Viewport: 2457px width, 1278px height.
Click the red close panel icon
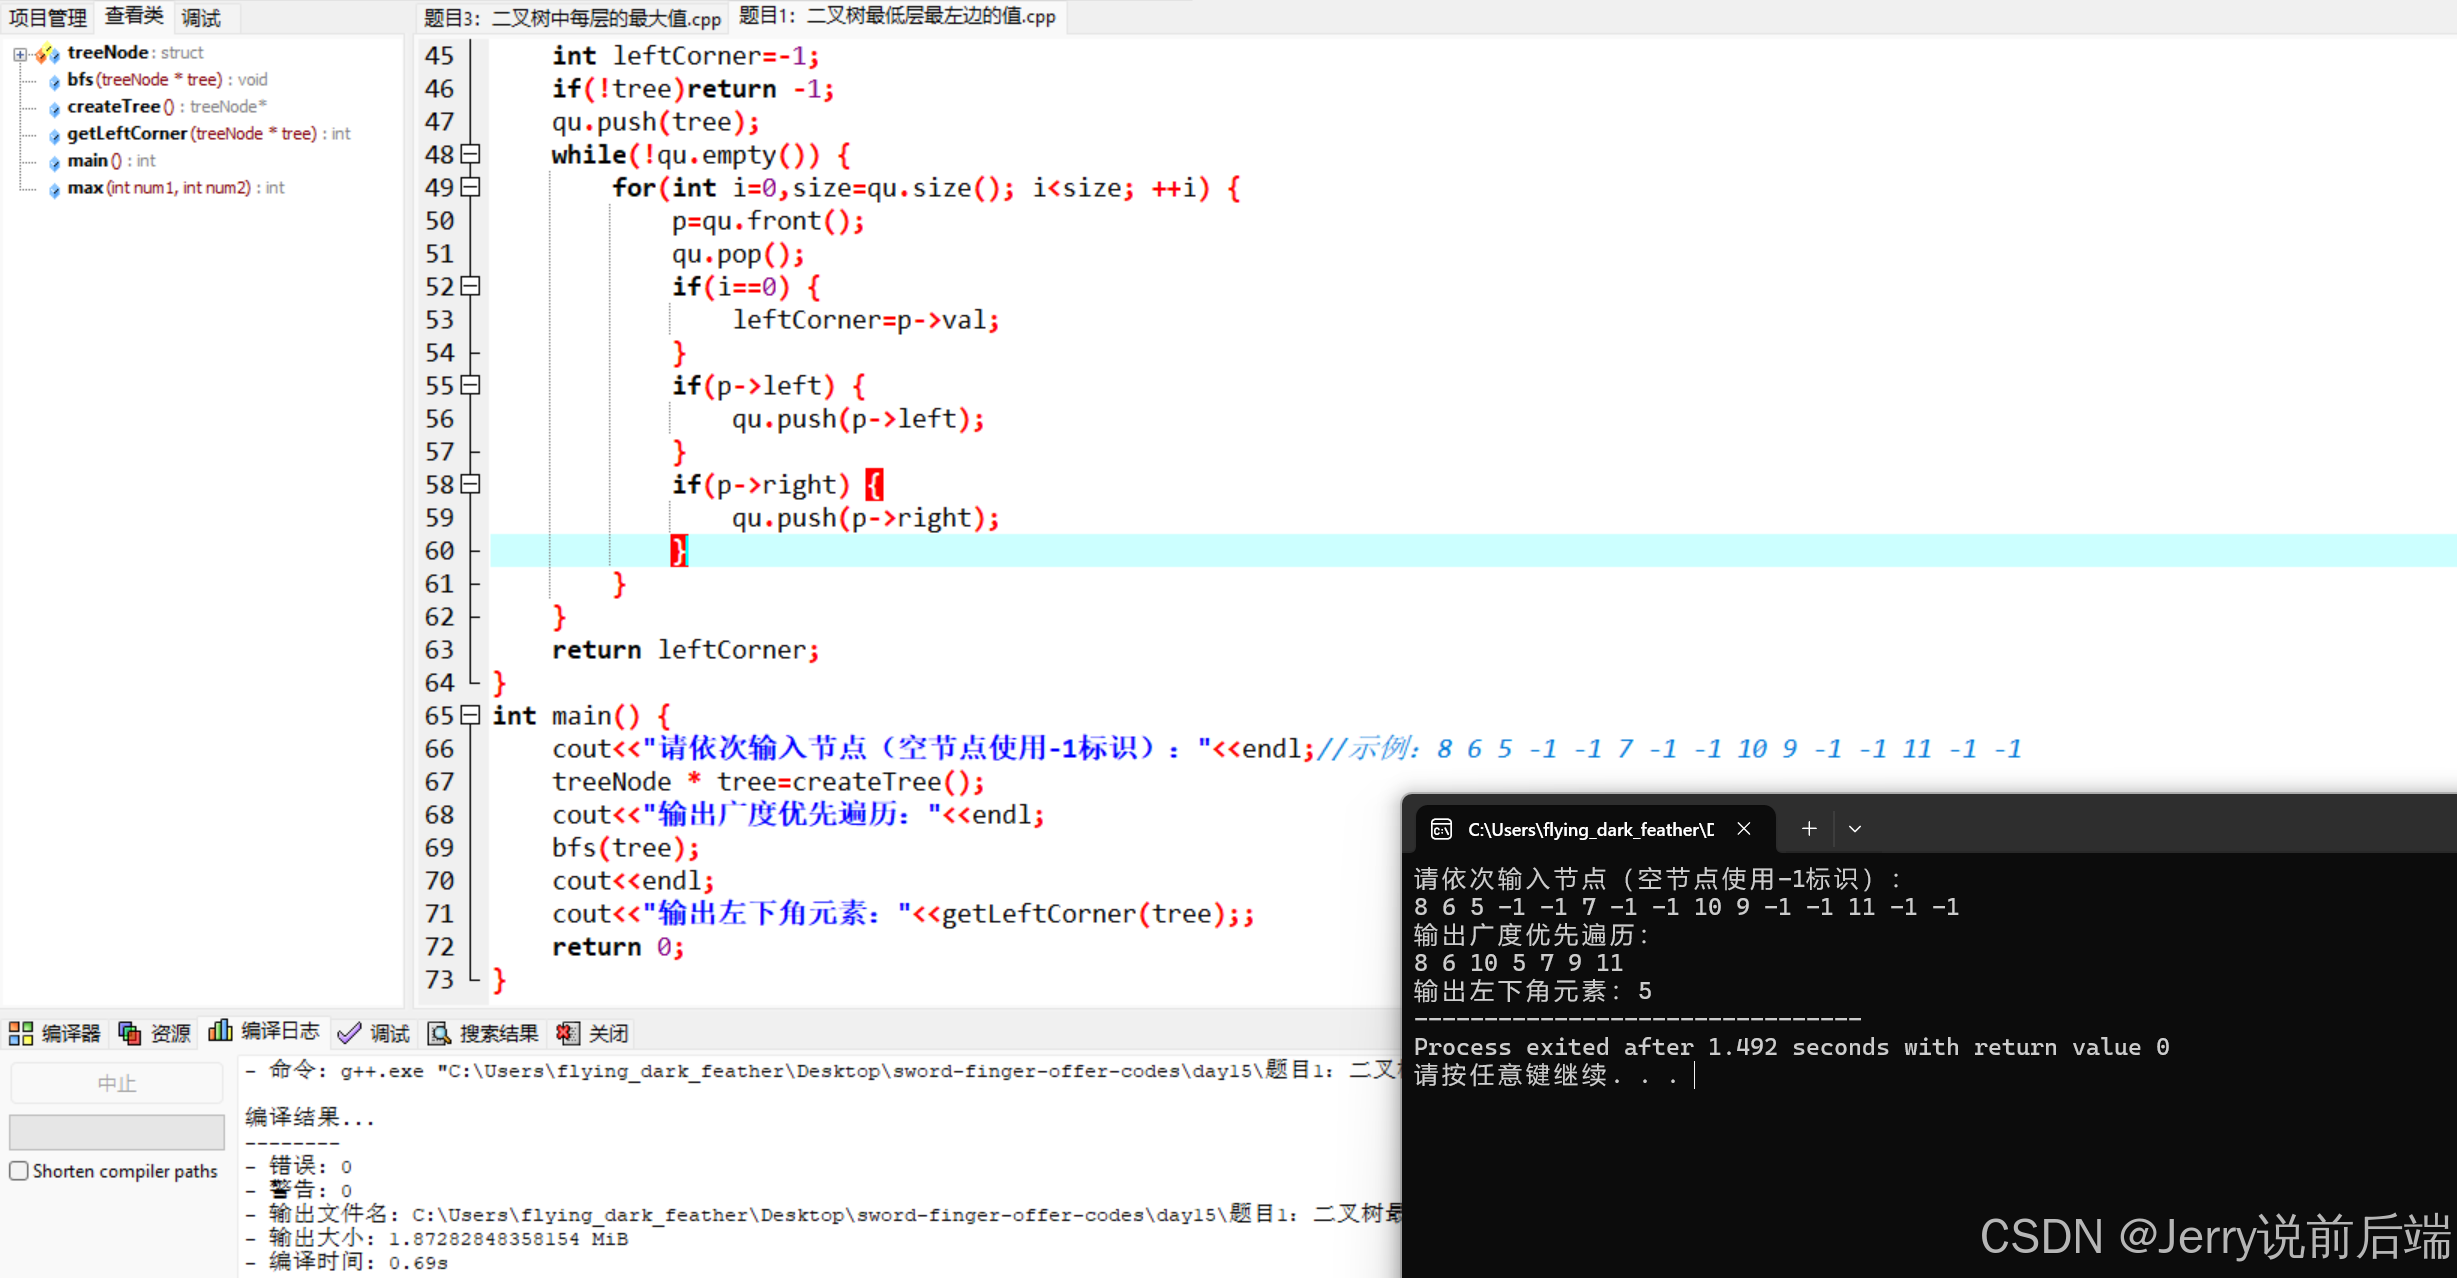[568, 1033]
